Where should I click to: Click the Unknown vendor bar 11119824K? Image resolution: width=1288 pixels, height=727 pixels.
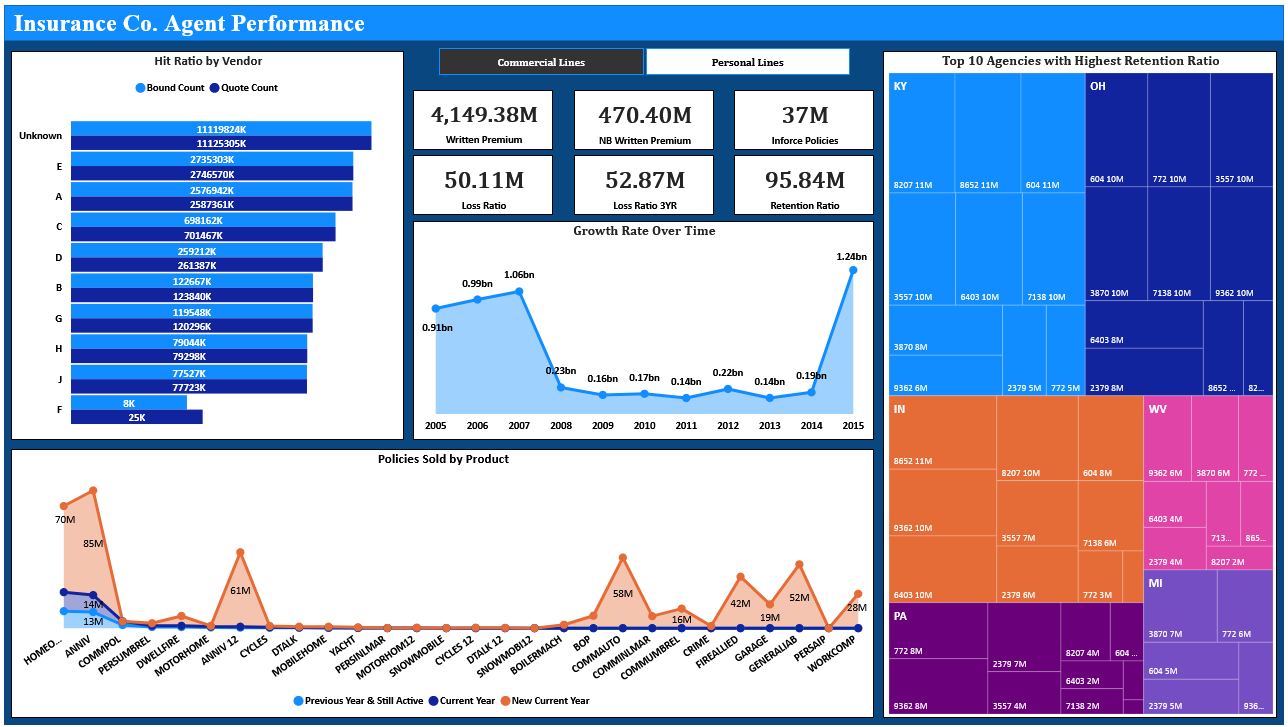point(221,129)
